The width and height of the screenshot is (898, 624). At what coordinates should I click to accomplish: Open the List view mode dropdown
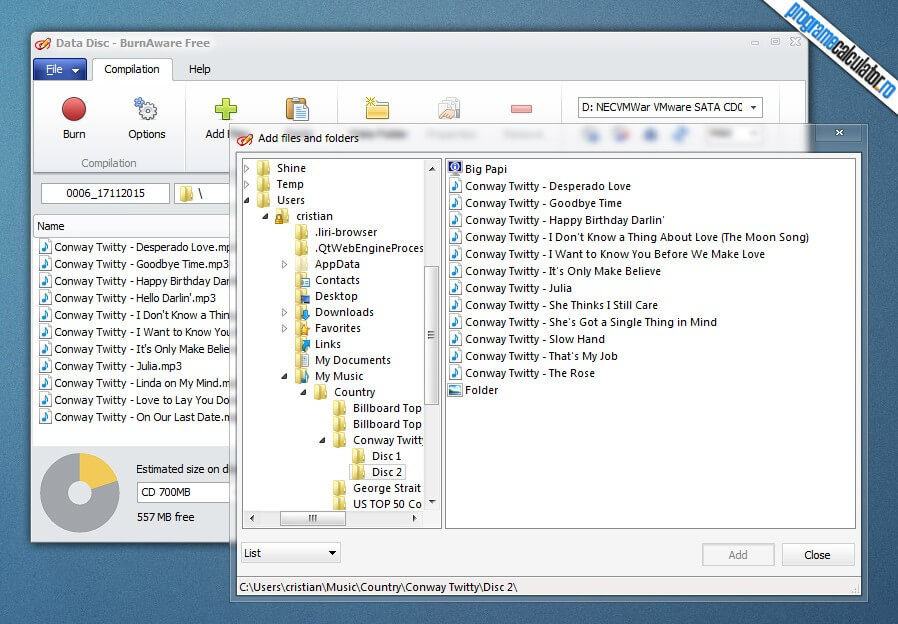click(x=291, y=553)
